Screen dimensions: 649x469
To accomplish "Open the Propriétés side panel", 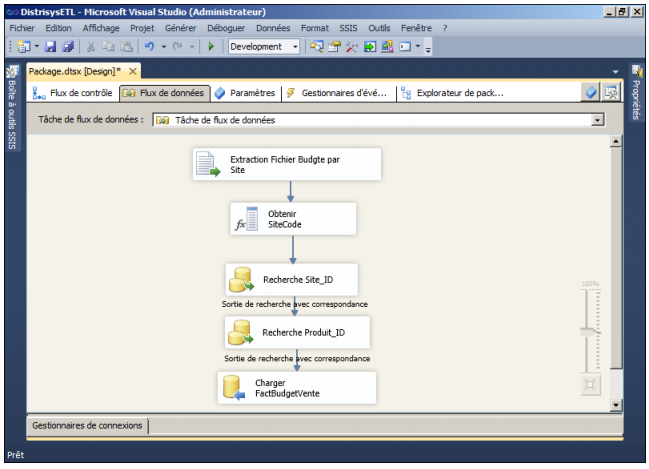I will pos(637,95).
